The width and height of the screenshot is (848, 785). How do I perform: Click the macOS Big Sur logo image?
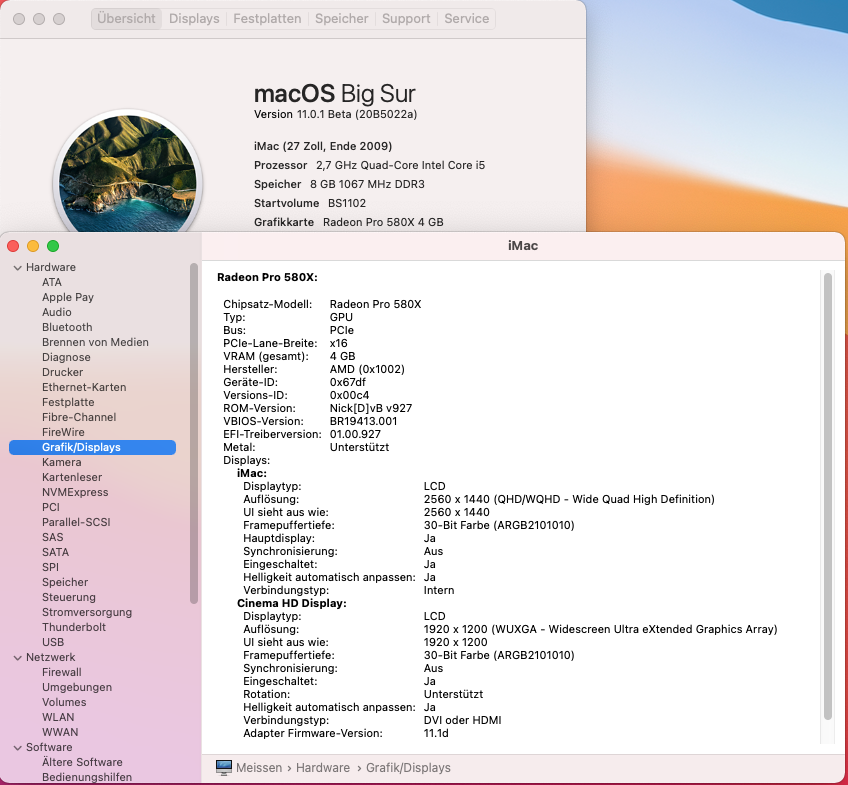point(128,173)
